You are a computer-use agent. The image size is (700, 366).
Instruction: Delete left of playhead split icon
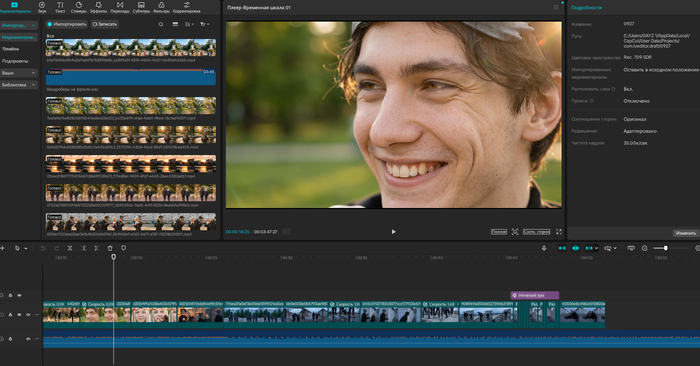(83, 248)
